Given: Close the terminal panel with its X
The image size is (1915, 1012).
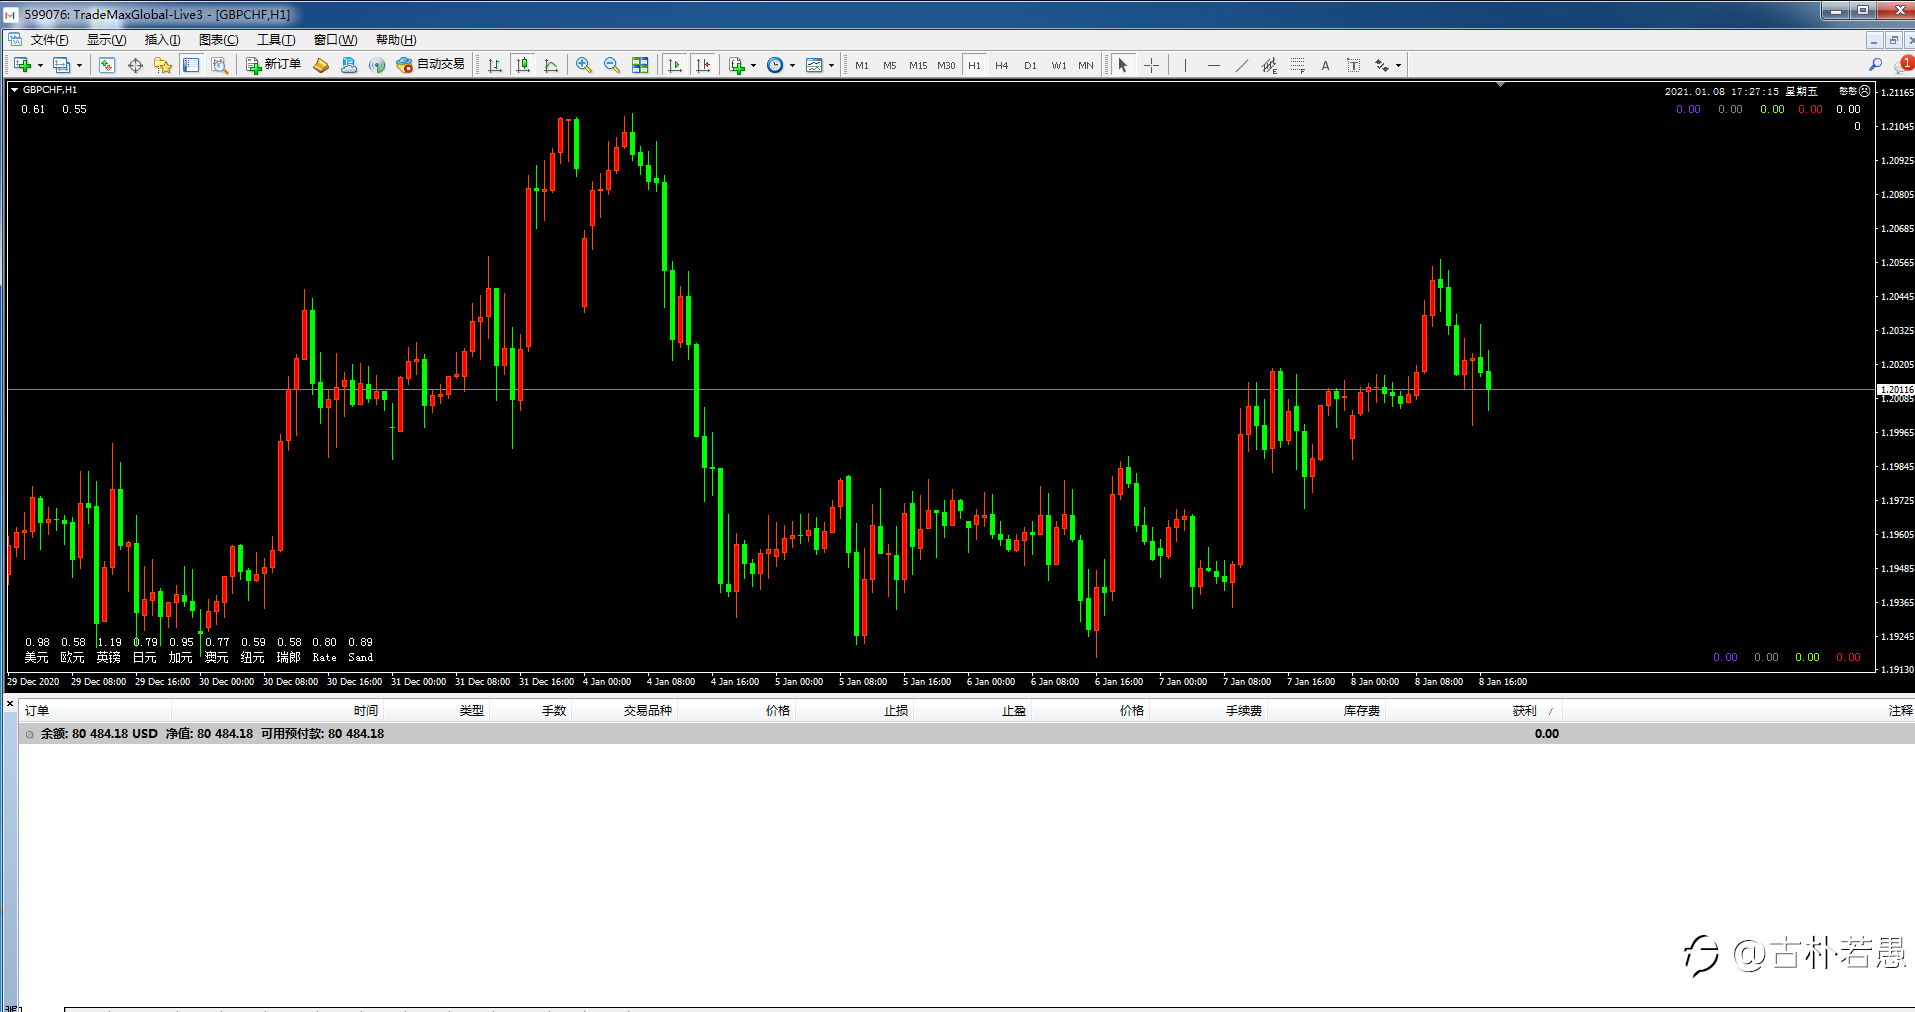Looking at the screenshot, I should [10, 705].
